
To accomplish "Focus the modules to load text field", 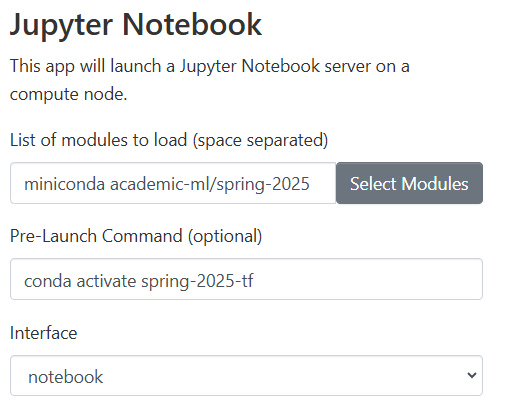I will coord(173,183).
